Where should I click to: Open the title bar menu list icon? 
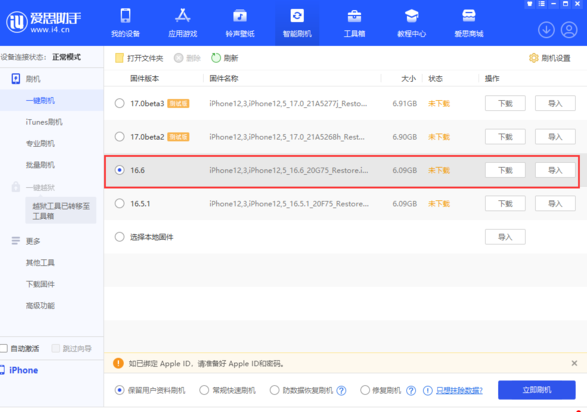coord(542,4)
